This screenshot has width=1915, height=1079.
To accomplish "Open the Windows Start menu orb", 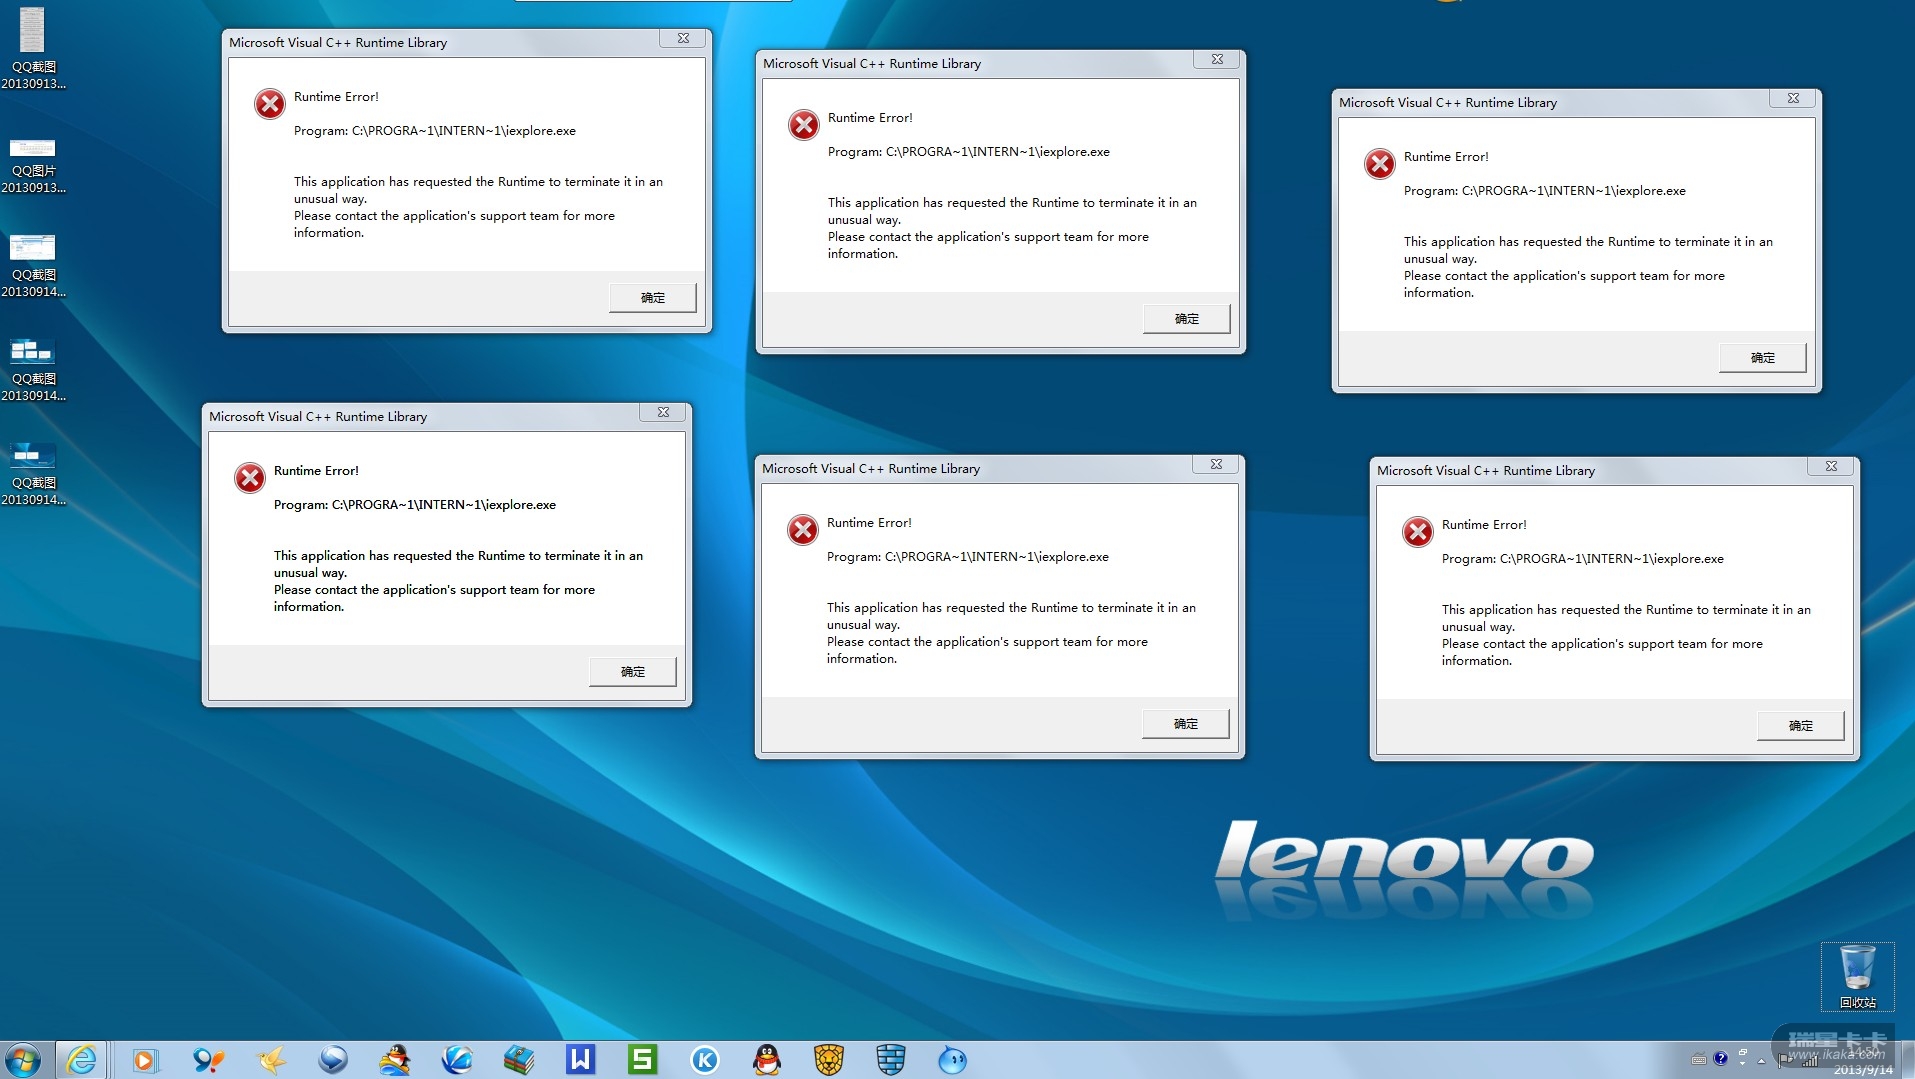I will (x=22, y=1060).
